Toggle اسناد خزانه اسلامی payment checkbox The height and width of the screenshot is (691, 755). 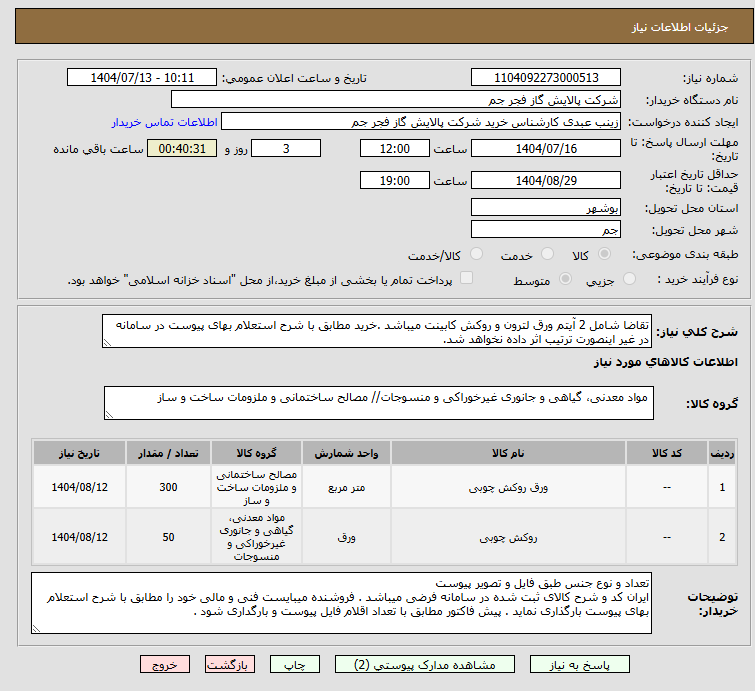[466, 278]
